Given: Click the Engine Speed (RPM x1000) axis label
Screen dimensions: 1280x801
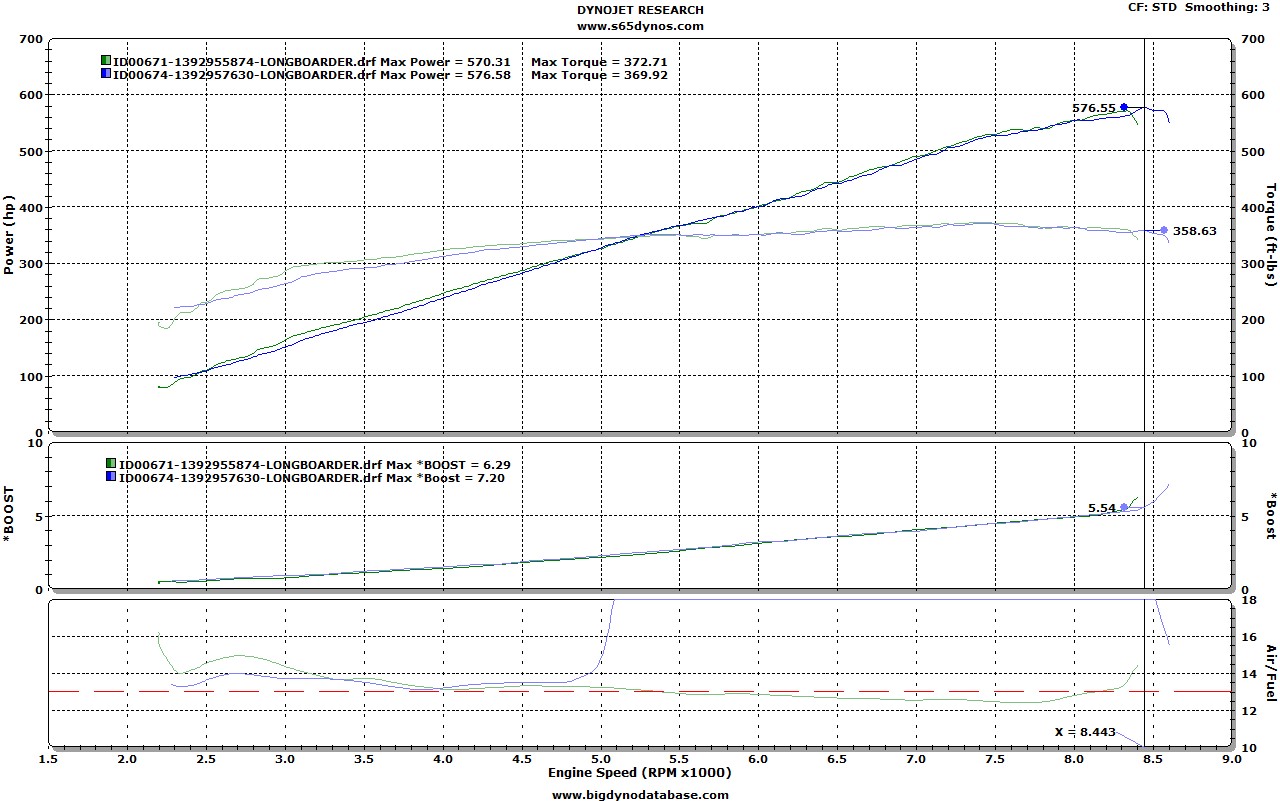Looking at the screenshot, I should point(639,773).
